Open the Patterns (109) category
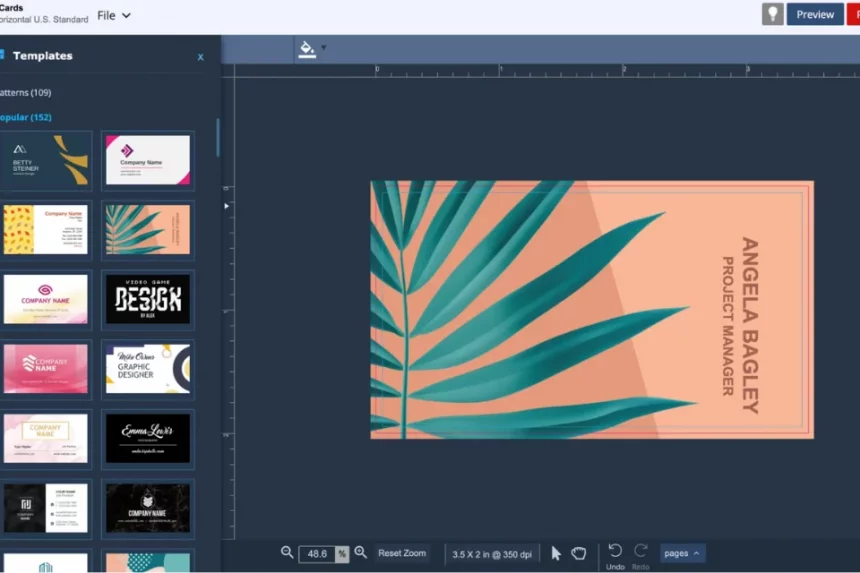 coord(25,93)
